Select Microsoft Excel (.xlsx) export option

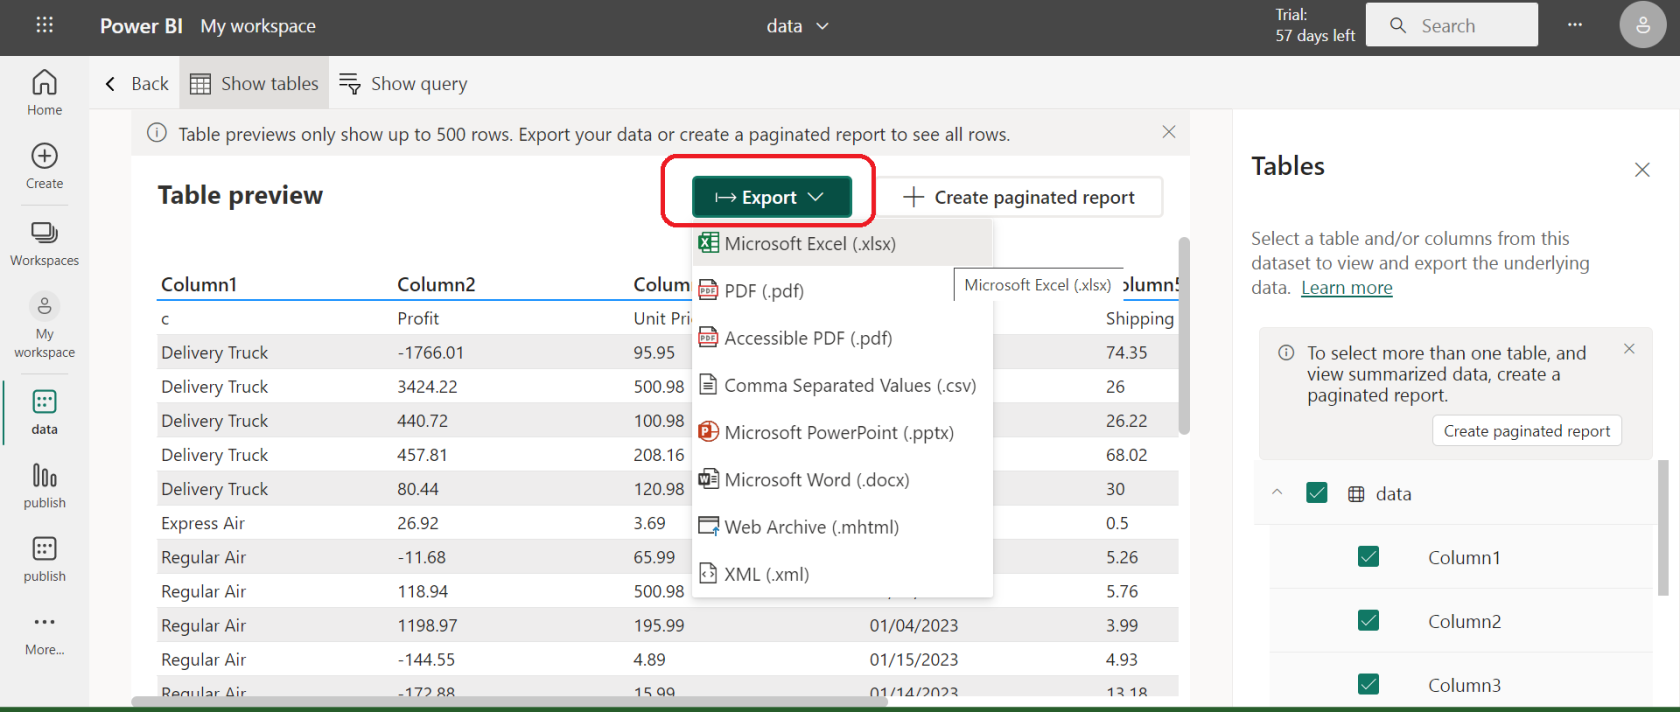(x=809, y=243)
